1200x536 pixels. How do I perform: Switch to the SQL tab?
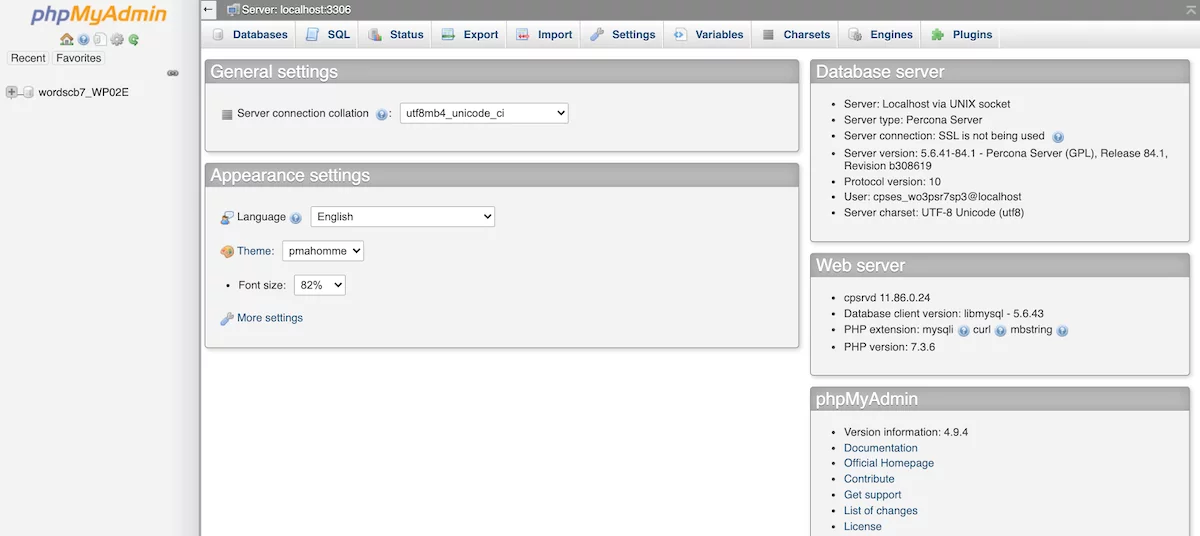[x=327, y=34]
